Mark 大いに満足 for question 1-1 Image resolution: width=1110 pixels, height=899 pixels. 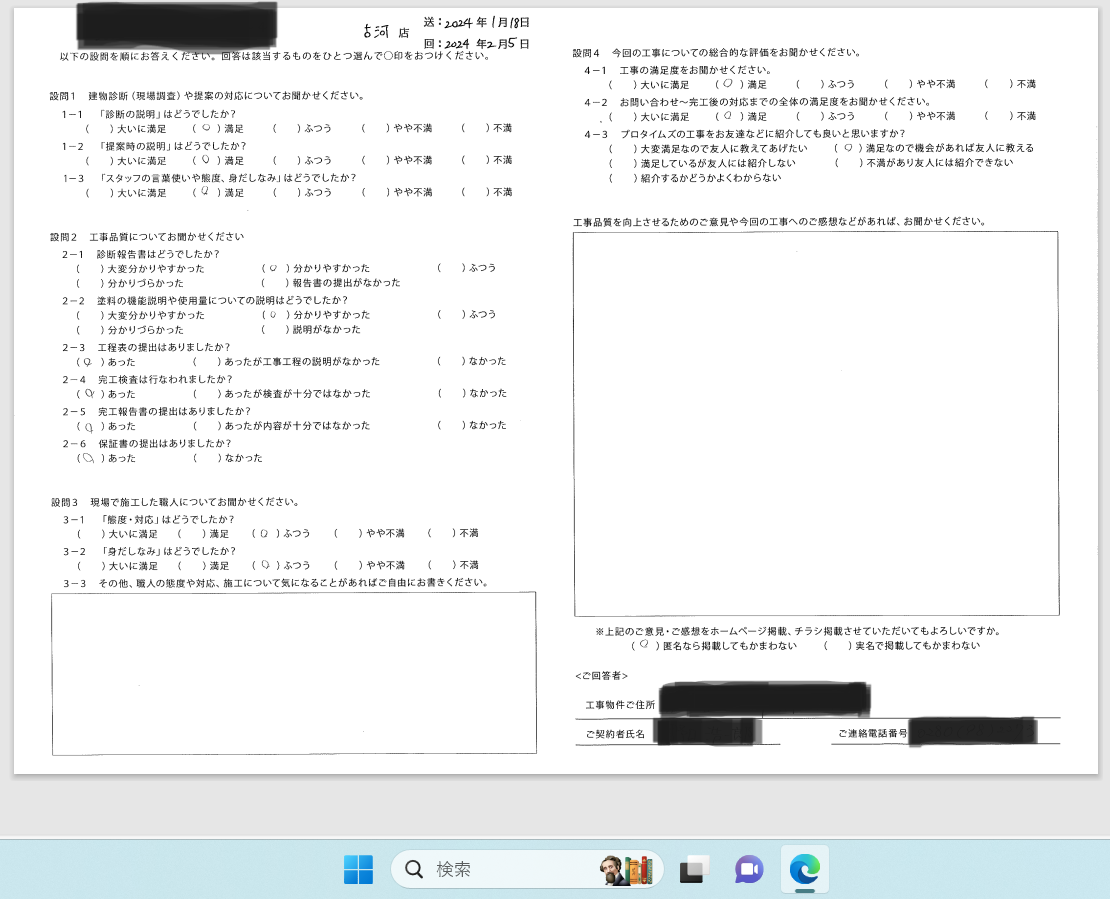(x=94, y=129)
